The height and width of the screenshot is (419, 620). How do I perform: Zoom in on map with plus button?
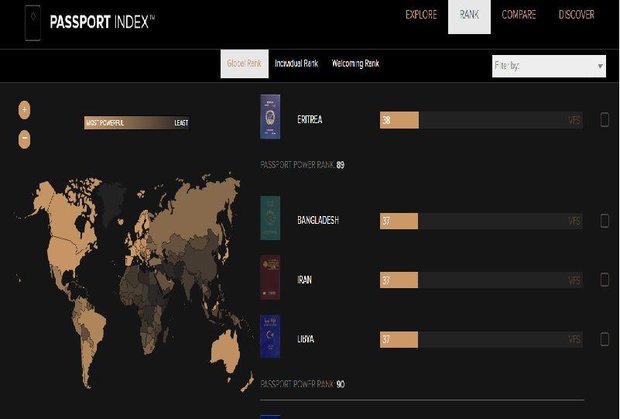(24, 109)
